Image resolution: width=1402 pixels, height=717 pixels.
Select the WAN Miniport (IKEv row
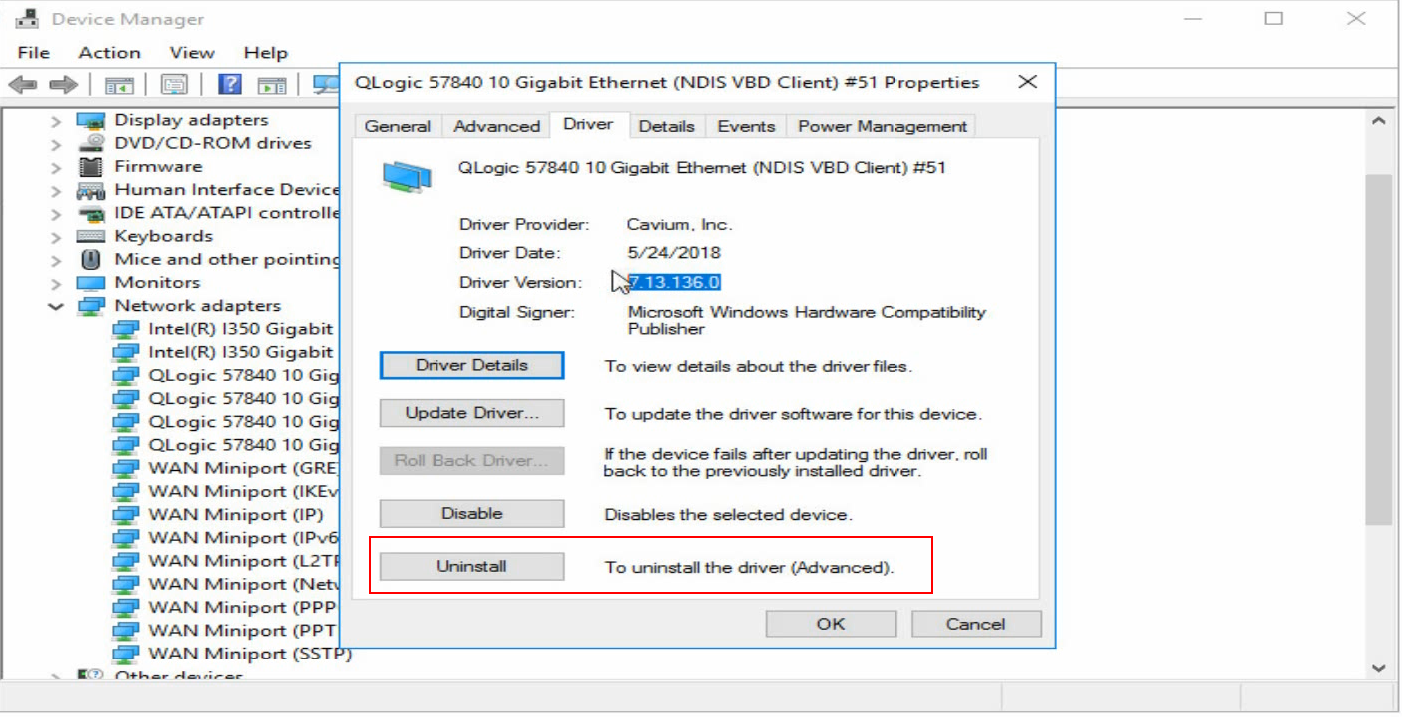pos(226,491)
